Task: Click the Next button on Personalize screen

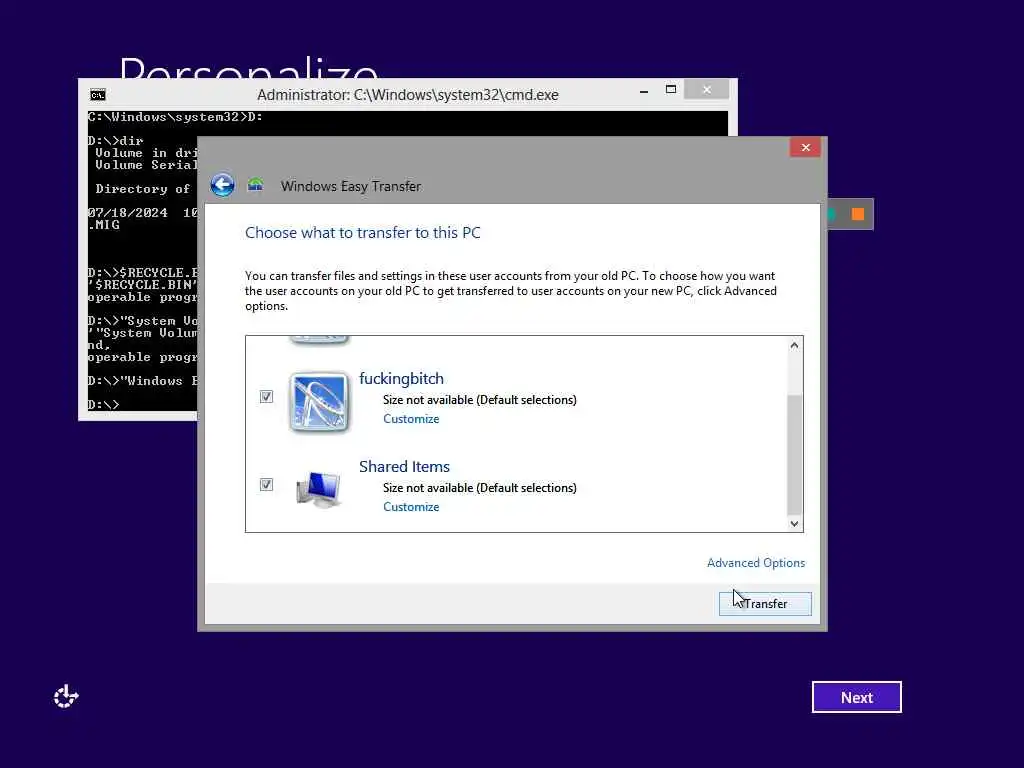Action: 856,697
